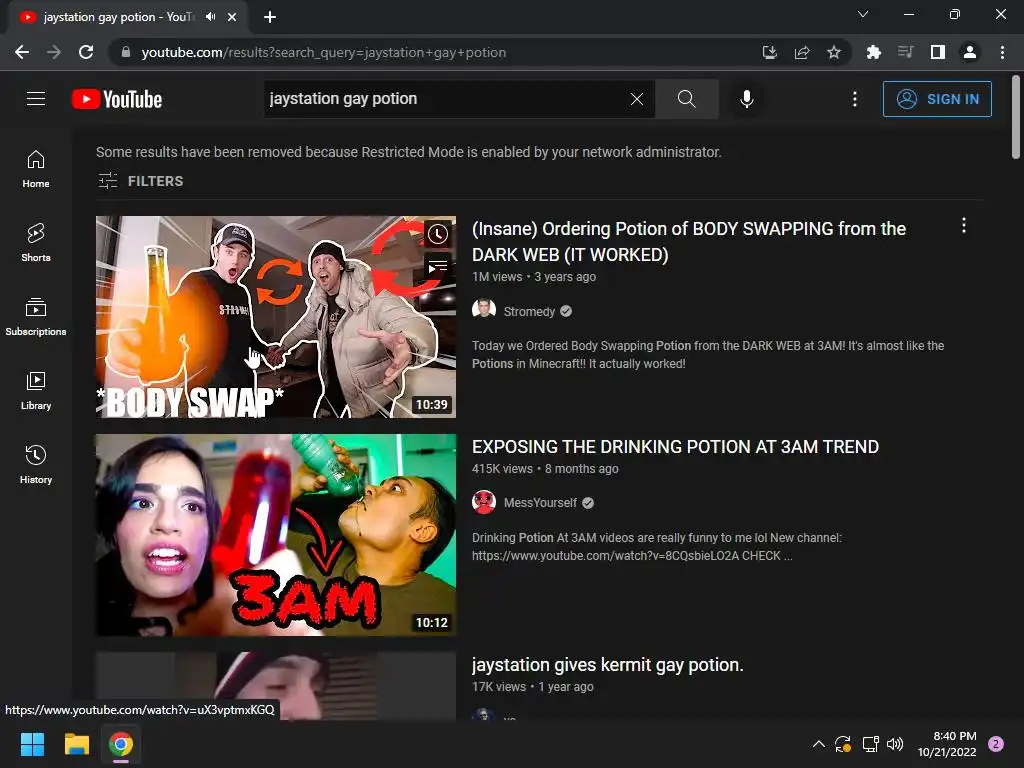The width and height of the screenshot is (1024, 768).
Task: Open the notifications badge
Action: tap(996, 744)
